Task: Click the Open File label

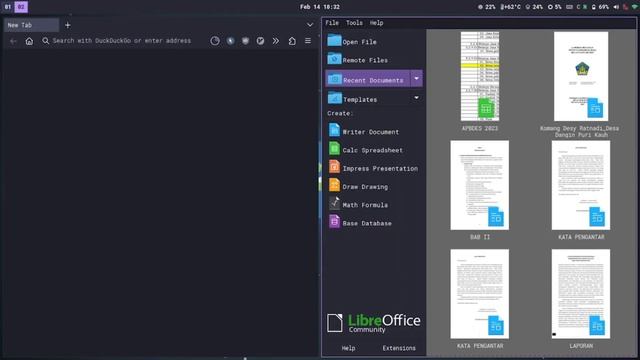Action: point(359,42)
